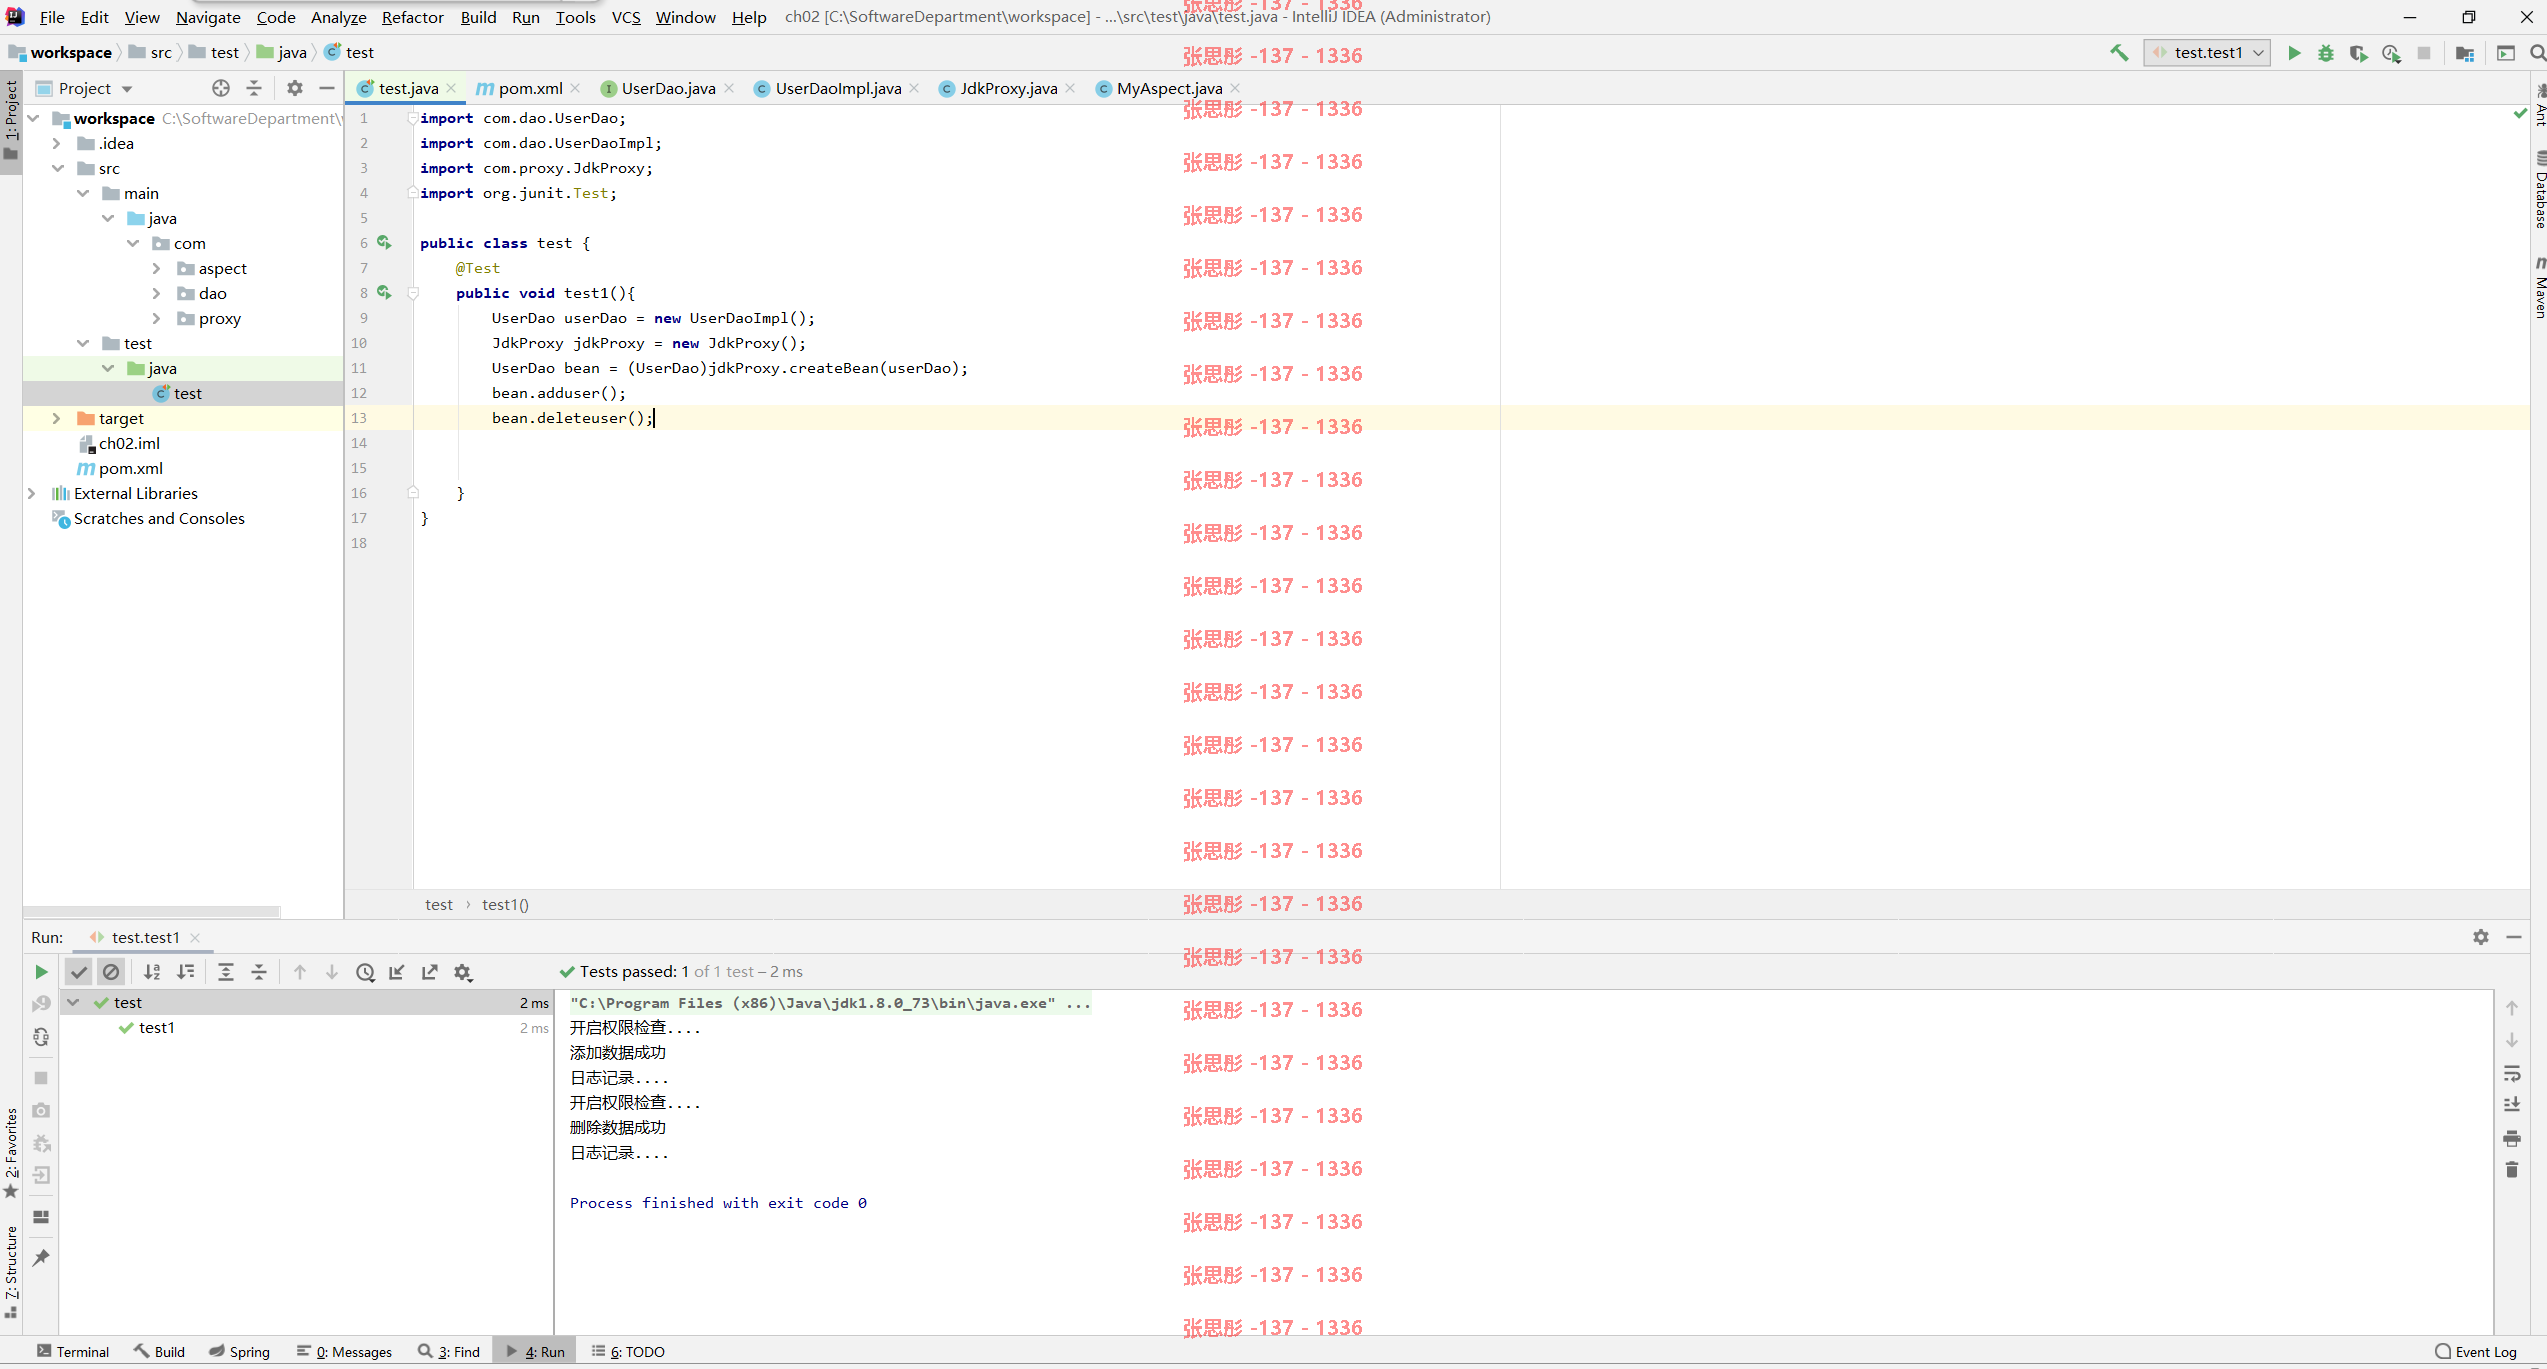Open the Event Log
The image size is (2547, 1369).
click(2476, 1351)
